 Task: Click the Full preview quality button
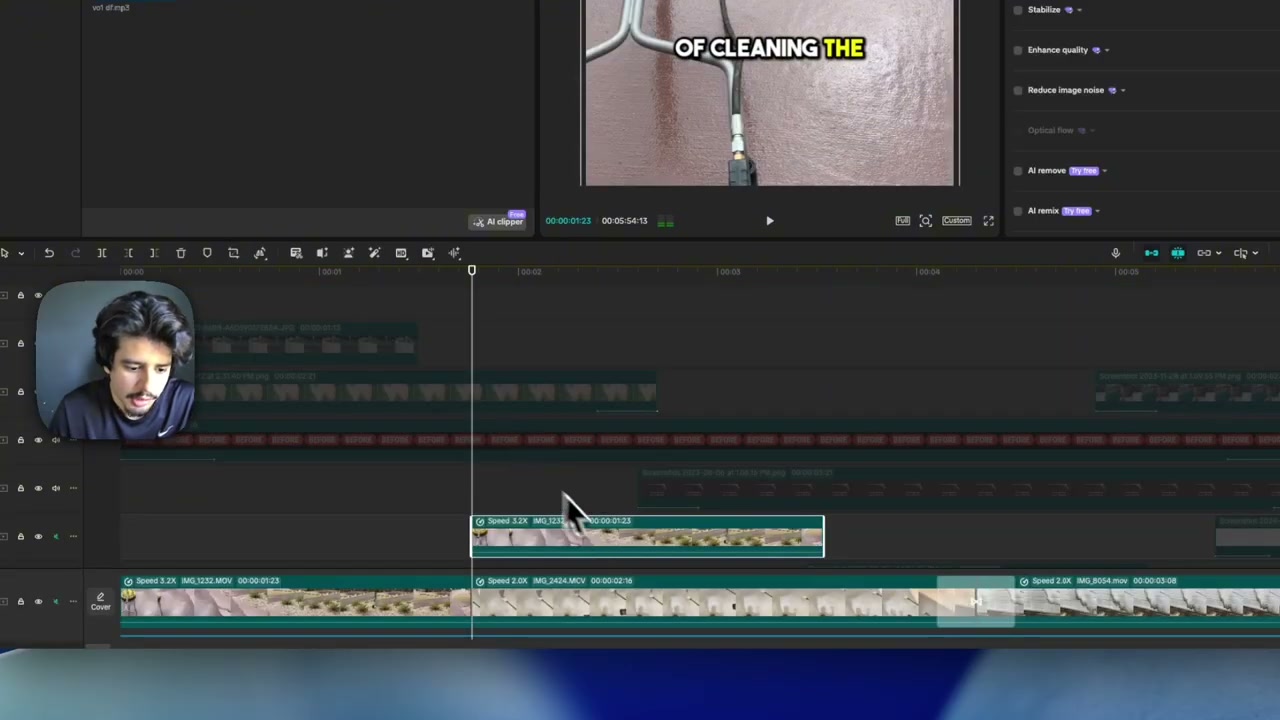click(x=902, y=221)
